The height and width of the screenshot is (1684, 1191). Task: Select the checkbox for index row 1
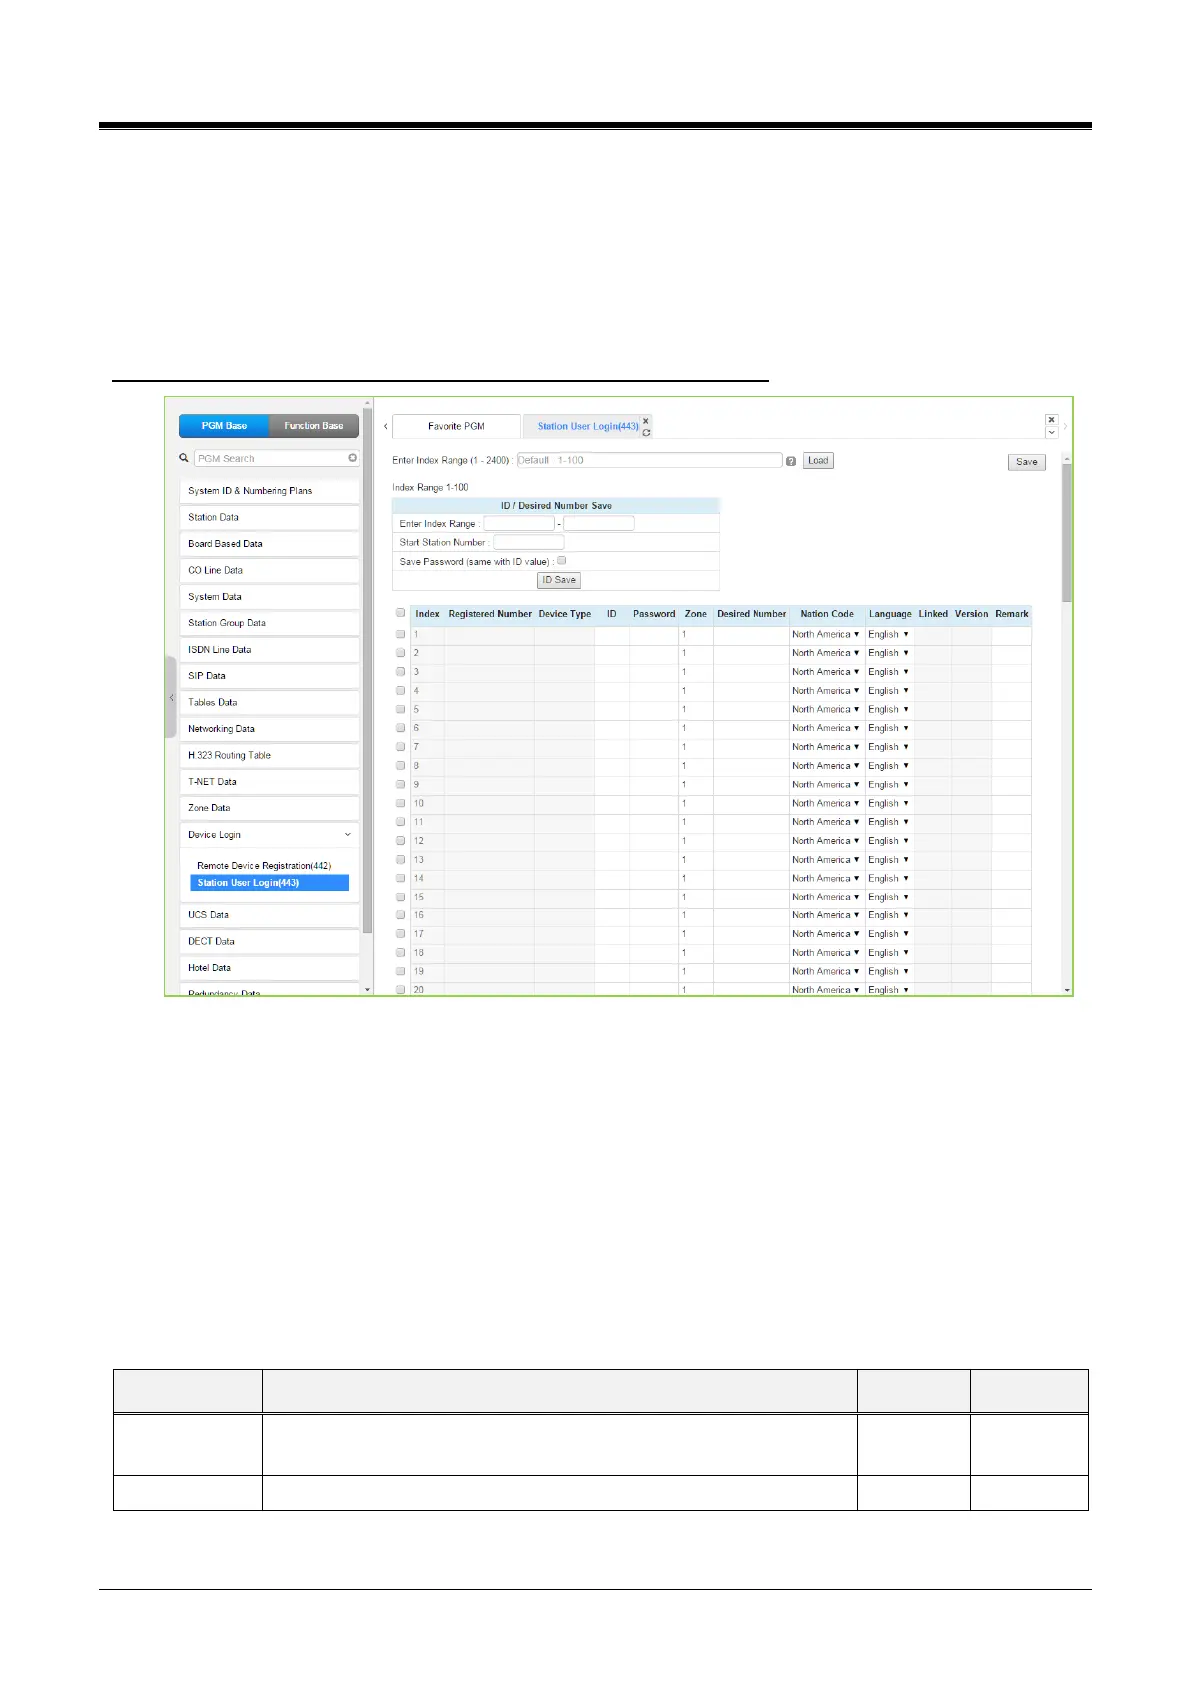coord(400,634)
